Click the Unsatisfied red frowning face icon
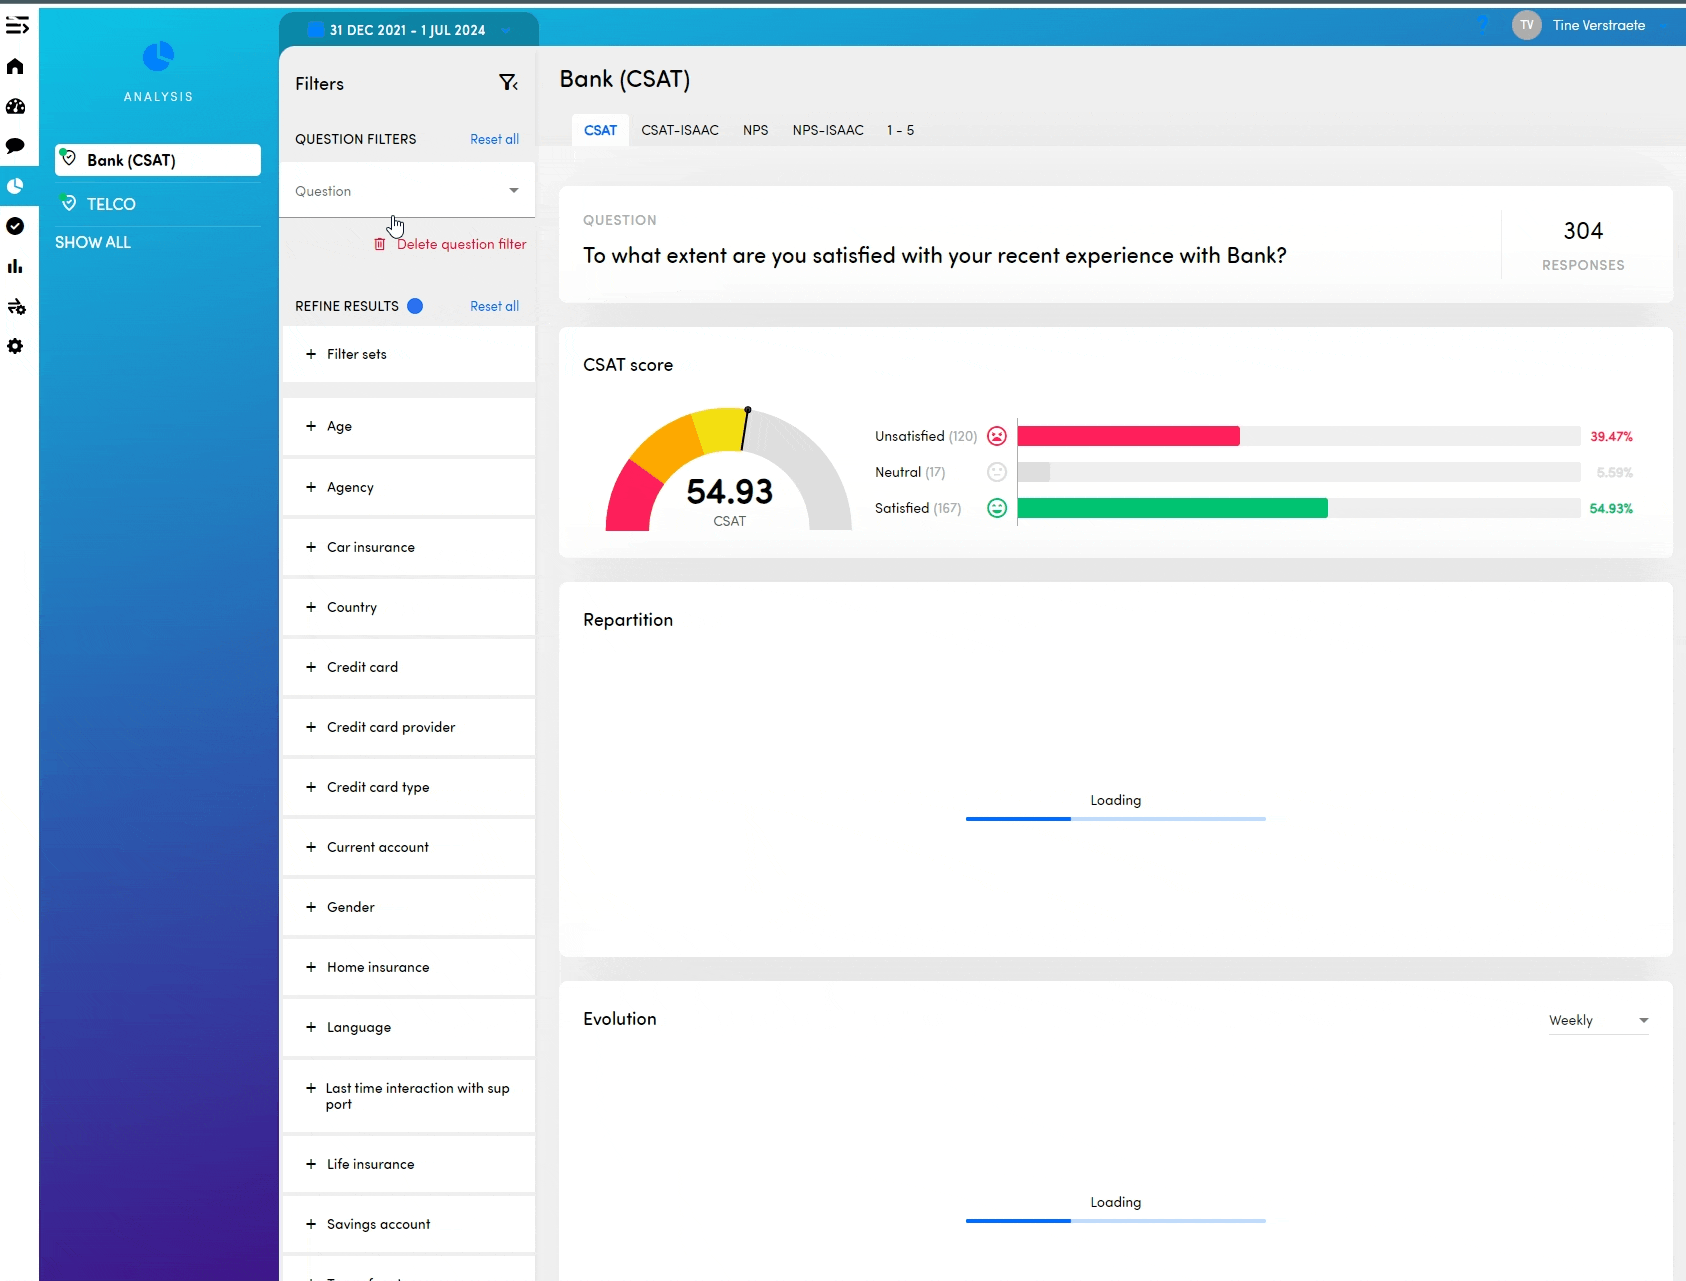Image resolution: width=1686 pixels, height=1281 pixels. coord(996,436)
